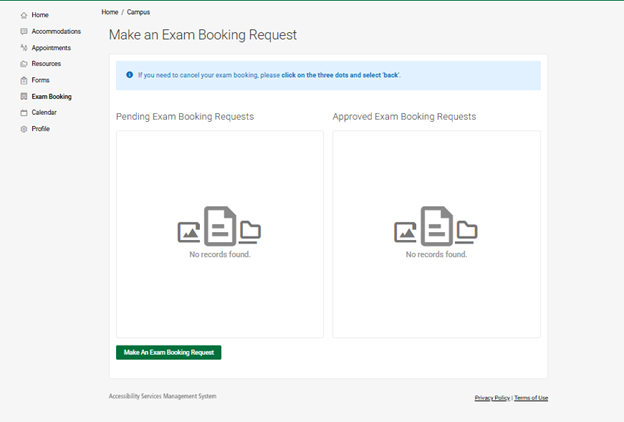Screen dimensions: 624x422
Task: Open Accommodations via its sidebar icon
Action: (24, 31)
